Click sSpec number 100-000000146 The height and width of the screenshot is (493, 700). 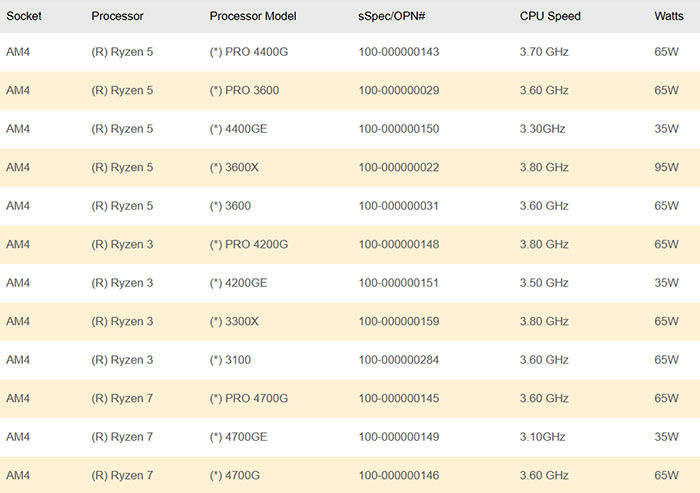tap(398, 475)
